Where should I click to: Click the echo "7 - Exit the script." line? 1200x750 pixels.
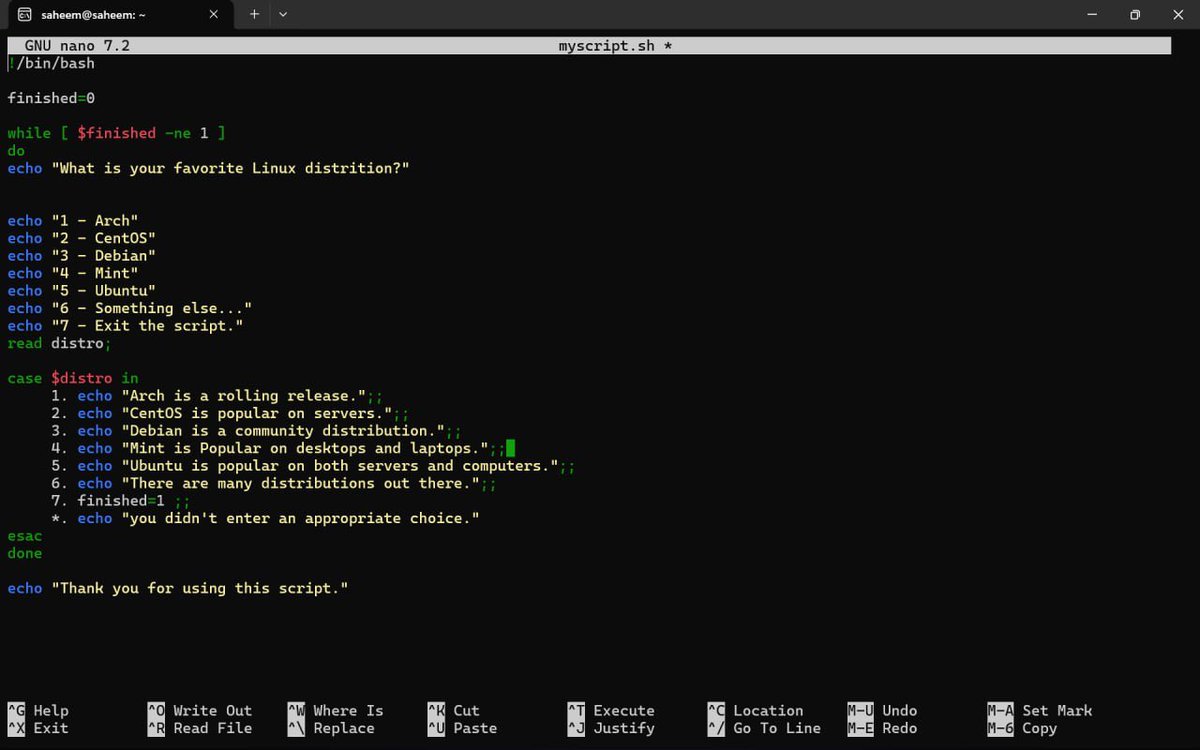[x=125, y=326]
